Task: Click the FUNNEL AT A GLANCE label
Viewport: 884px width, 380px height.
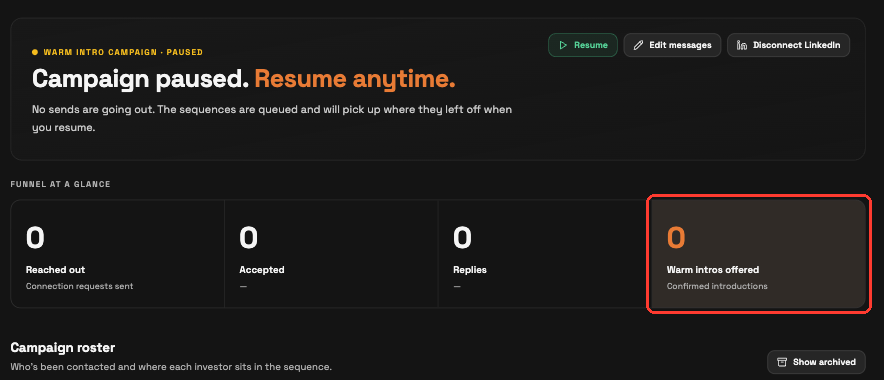Action: click(x=60, y=184)
